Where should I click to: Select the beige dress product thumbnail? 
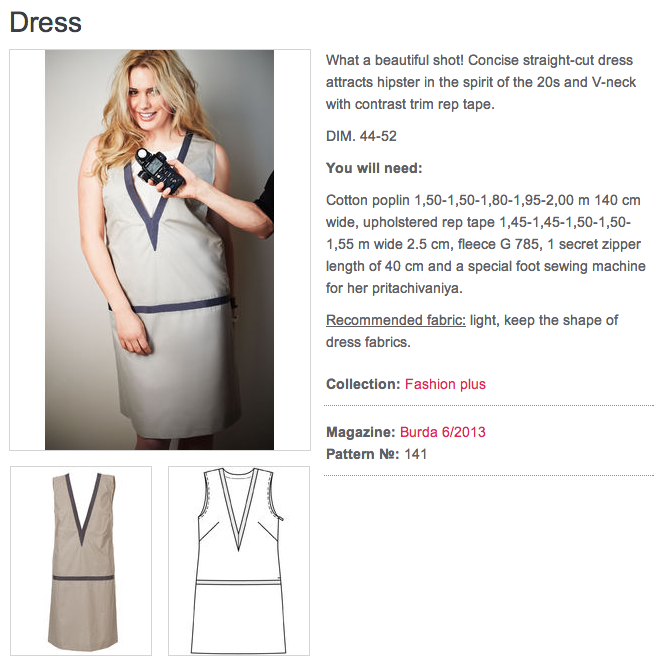(x=81, y=561)
